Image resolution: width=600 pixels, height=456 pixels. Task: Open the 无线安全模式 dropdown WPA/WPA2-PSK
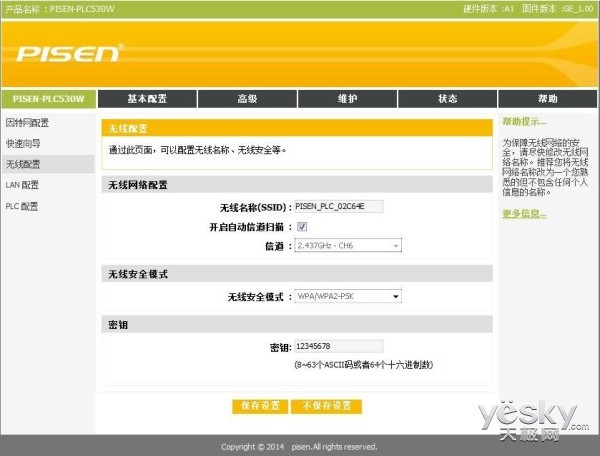click(x=348, y=296)
